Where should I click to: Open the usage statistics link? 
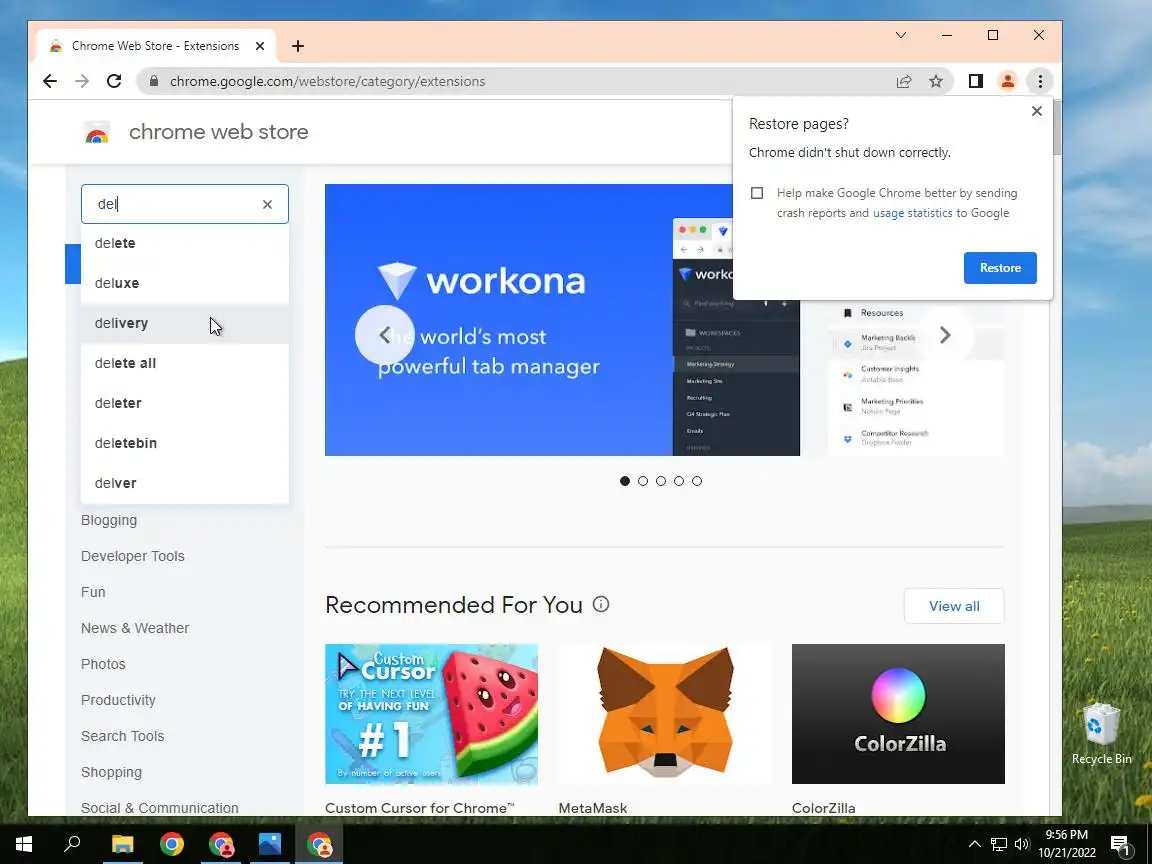pyautogui.click(x=912, y=213)
